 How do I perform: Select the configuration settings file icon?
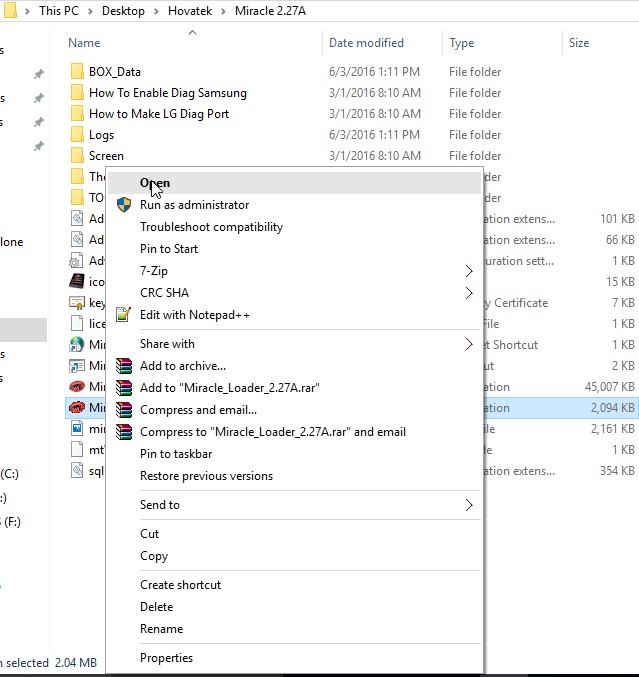76,260
